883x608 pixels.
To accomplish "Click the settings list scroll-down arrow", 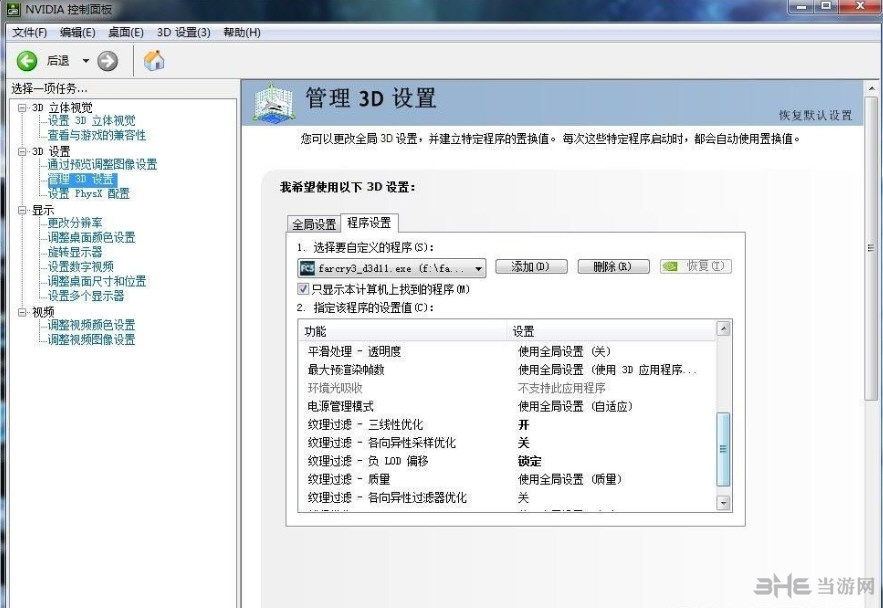I will [x=723, y=502].
